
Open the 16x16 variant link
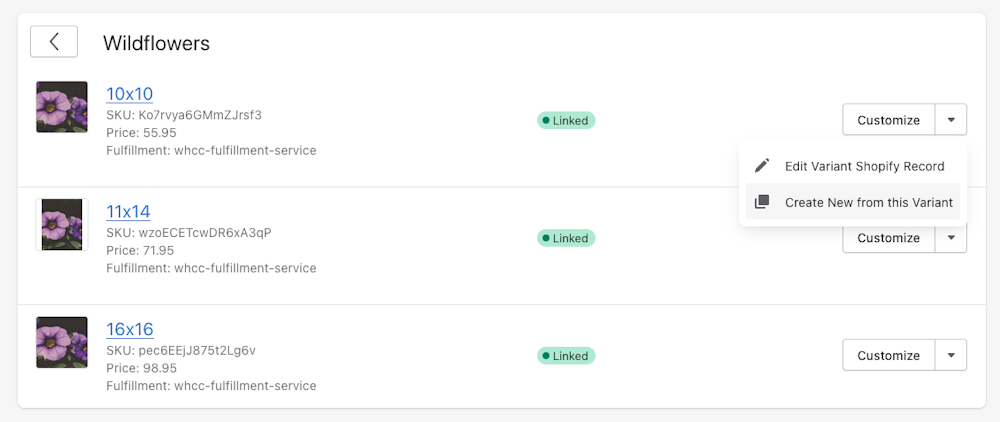(x=129, y=329)
